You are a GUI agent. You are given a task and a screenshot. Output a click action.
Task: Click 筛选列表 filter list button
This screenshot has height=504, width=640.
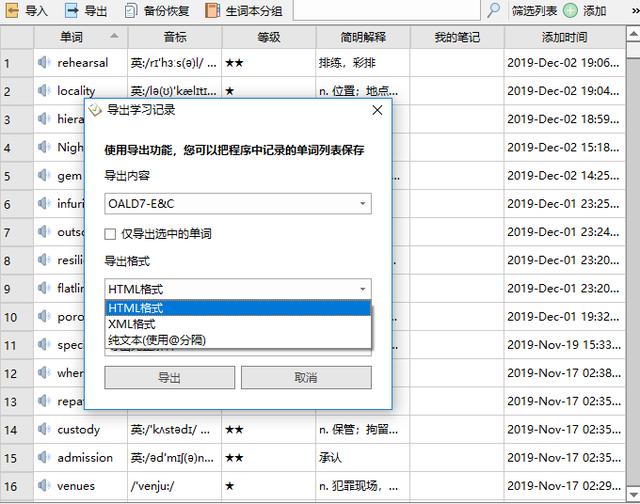point(534,11)
